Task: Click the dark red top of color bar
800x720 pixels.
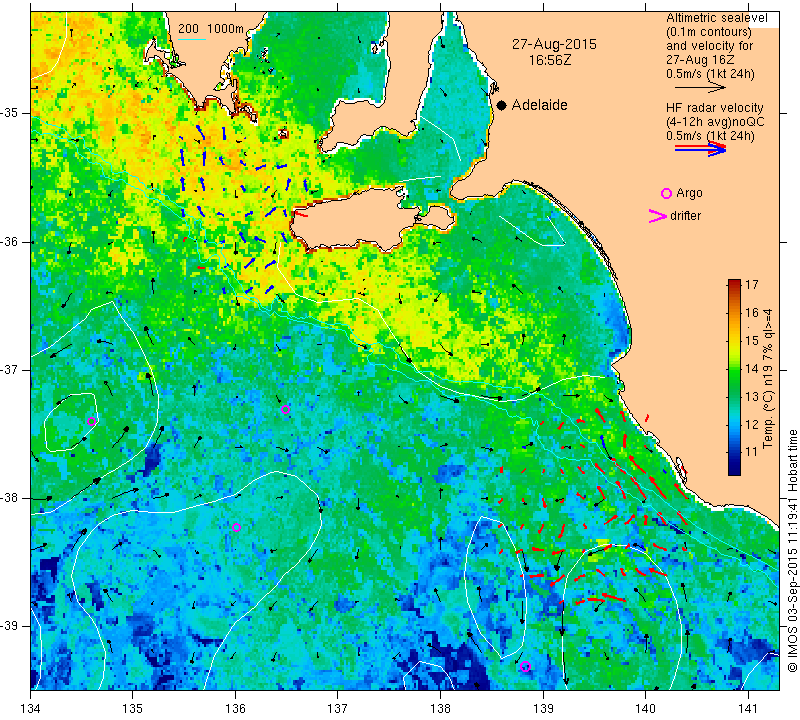Action: point(734,282)
